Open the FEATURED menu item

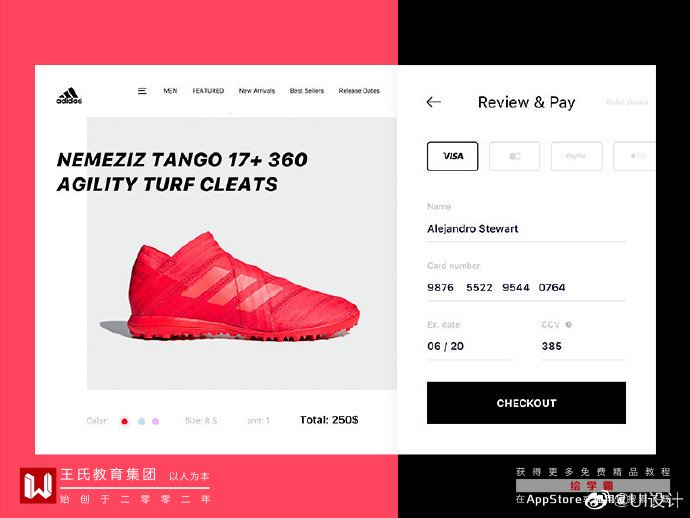pyautogui.click(x=208, y=91)
